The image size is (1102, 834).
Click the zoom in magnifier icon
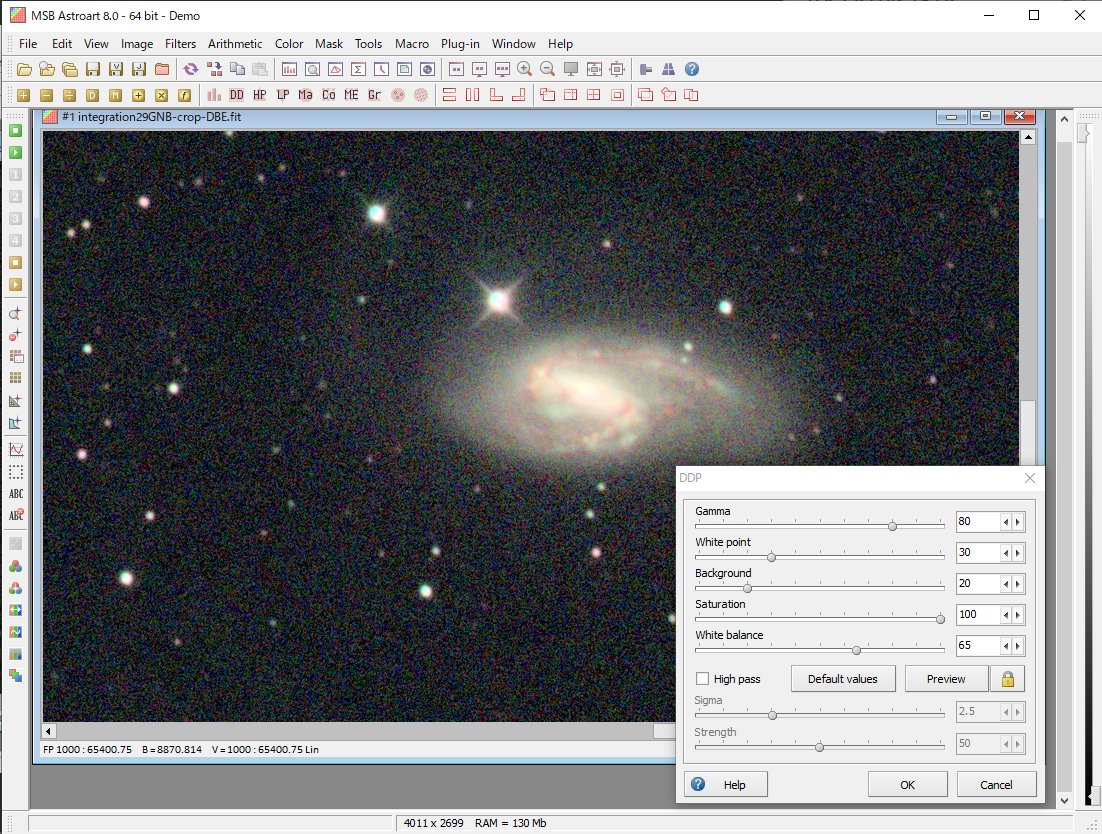point(524,69)
